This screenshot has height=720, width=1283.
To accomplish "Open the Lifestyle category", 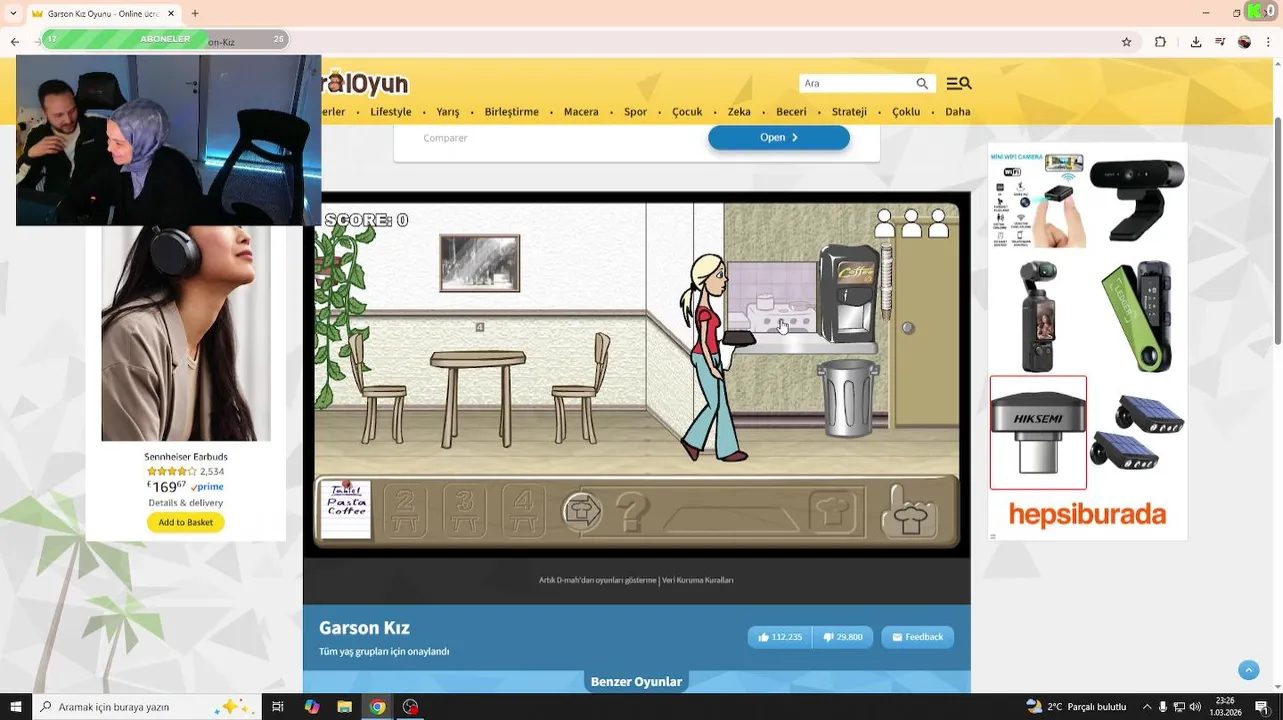I will pyautogui.click(x=390, y=112).
